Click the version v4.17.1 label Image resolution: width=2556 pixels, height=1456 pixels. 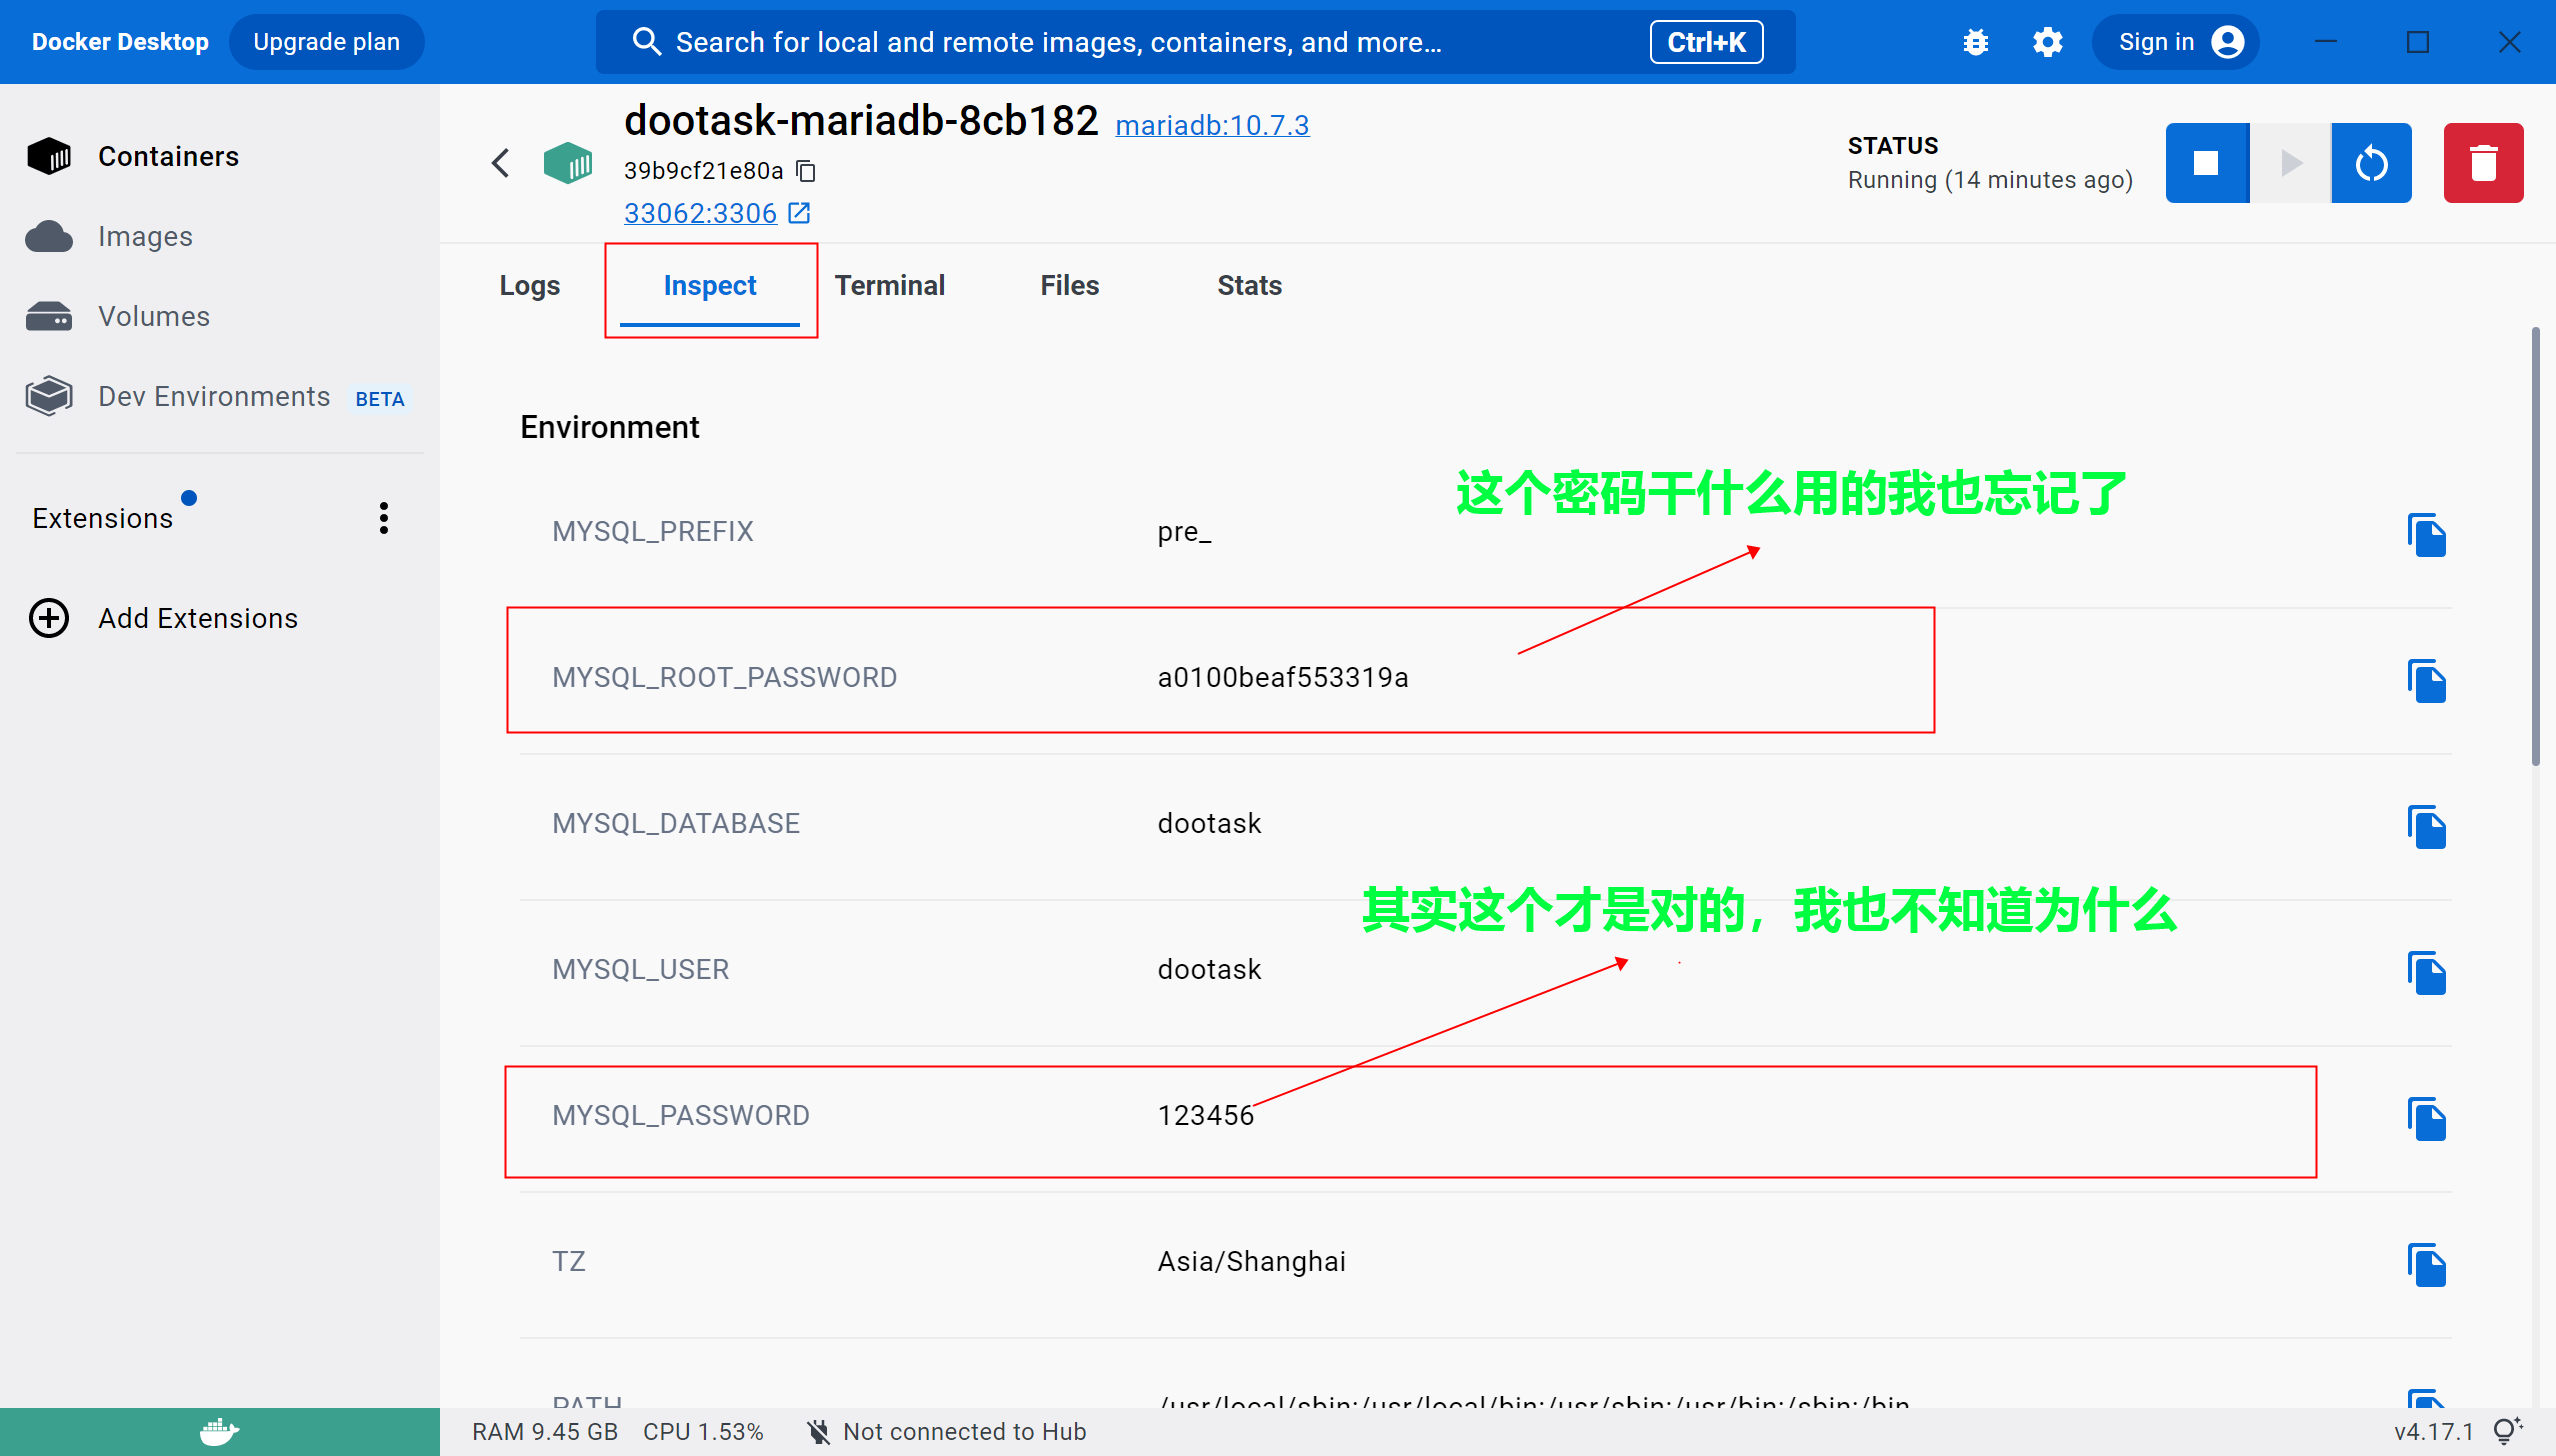coord(2433,1432)
